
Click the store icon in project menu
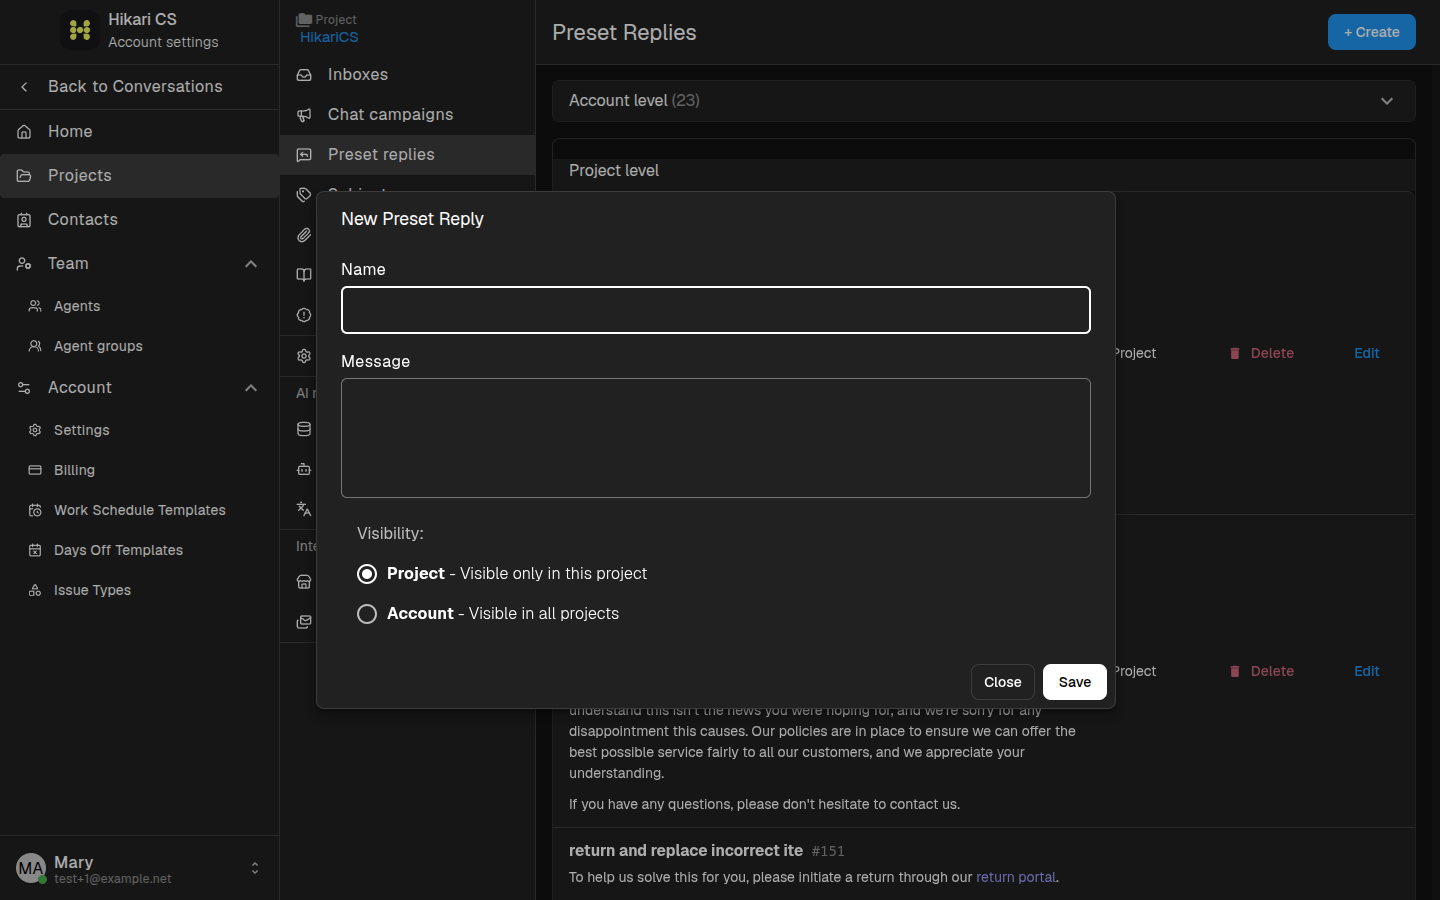tap(304, 582)
